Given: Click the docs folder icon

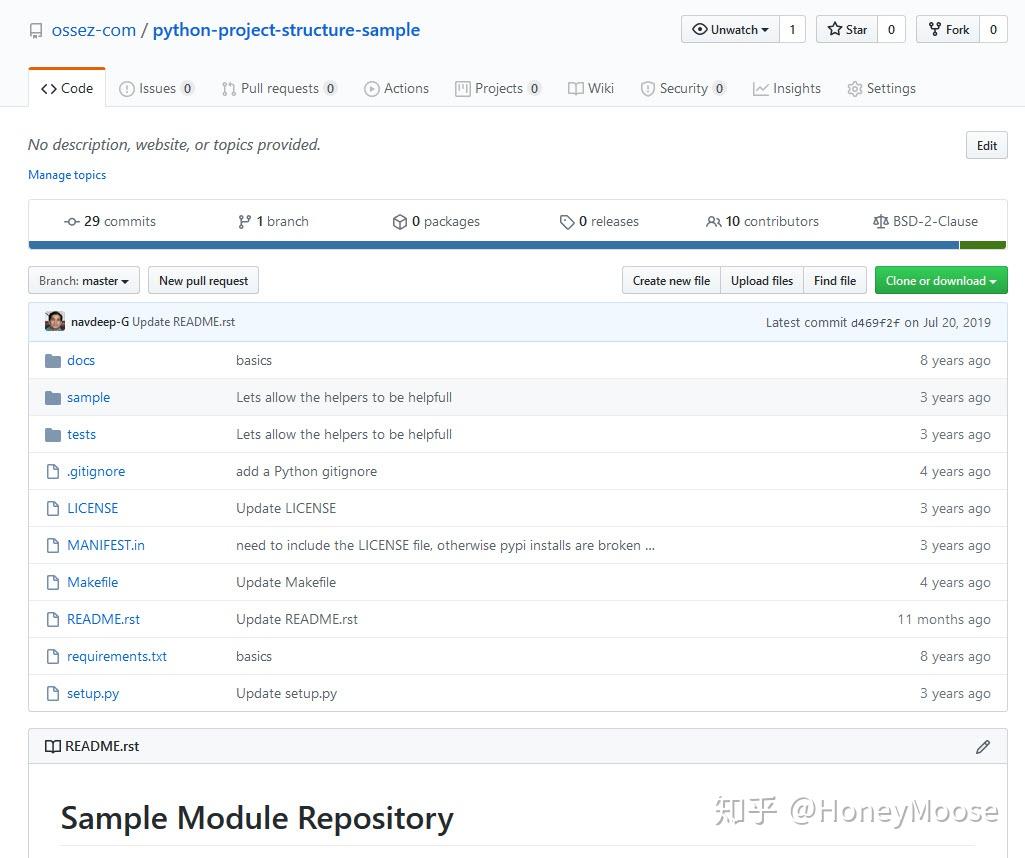Looking at the screenshot, I should coord(53,361).
